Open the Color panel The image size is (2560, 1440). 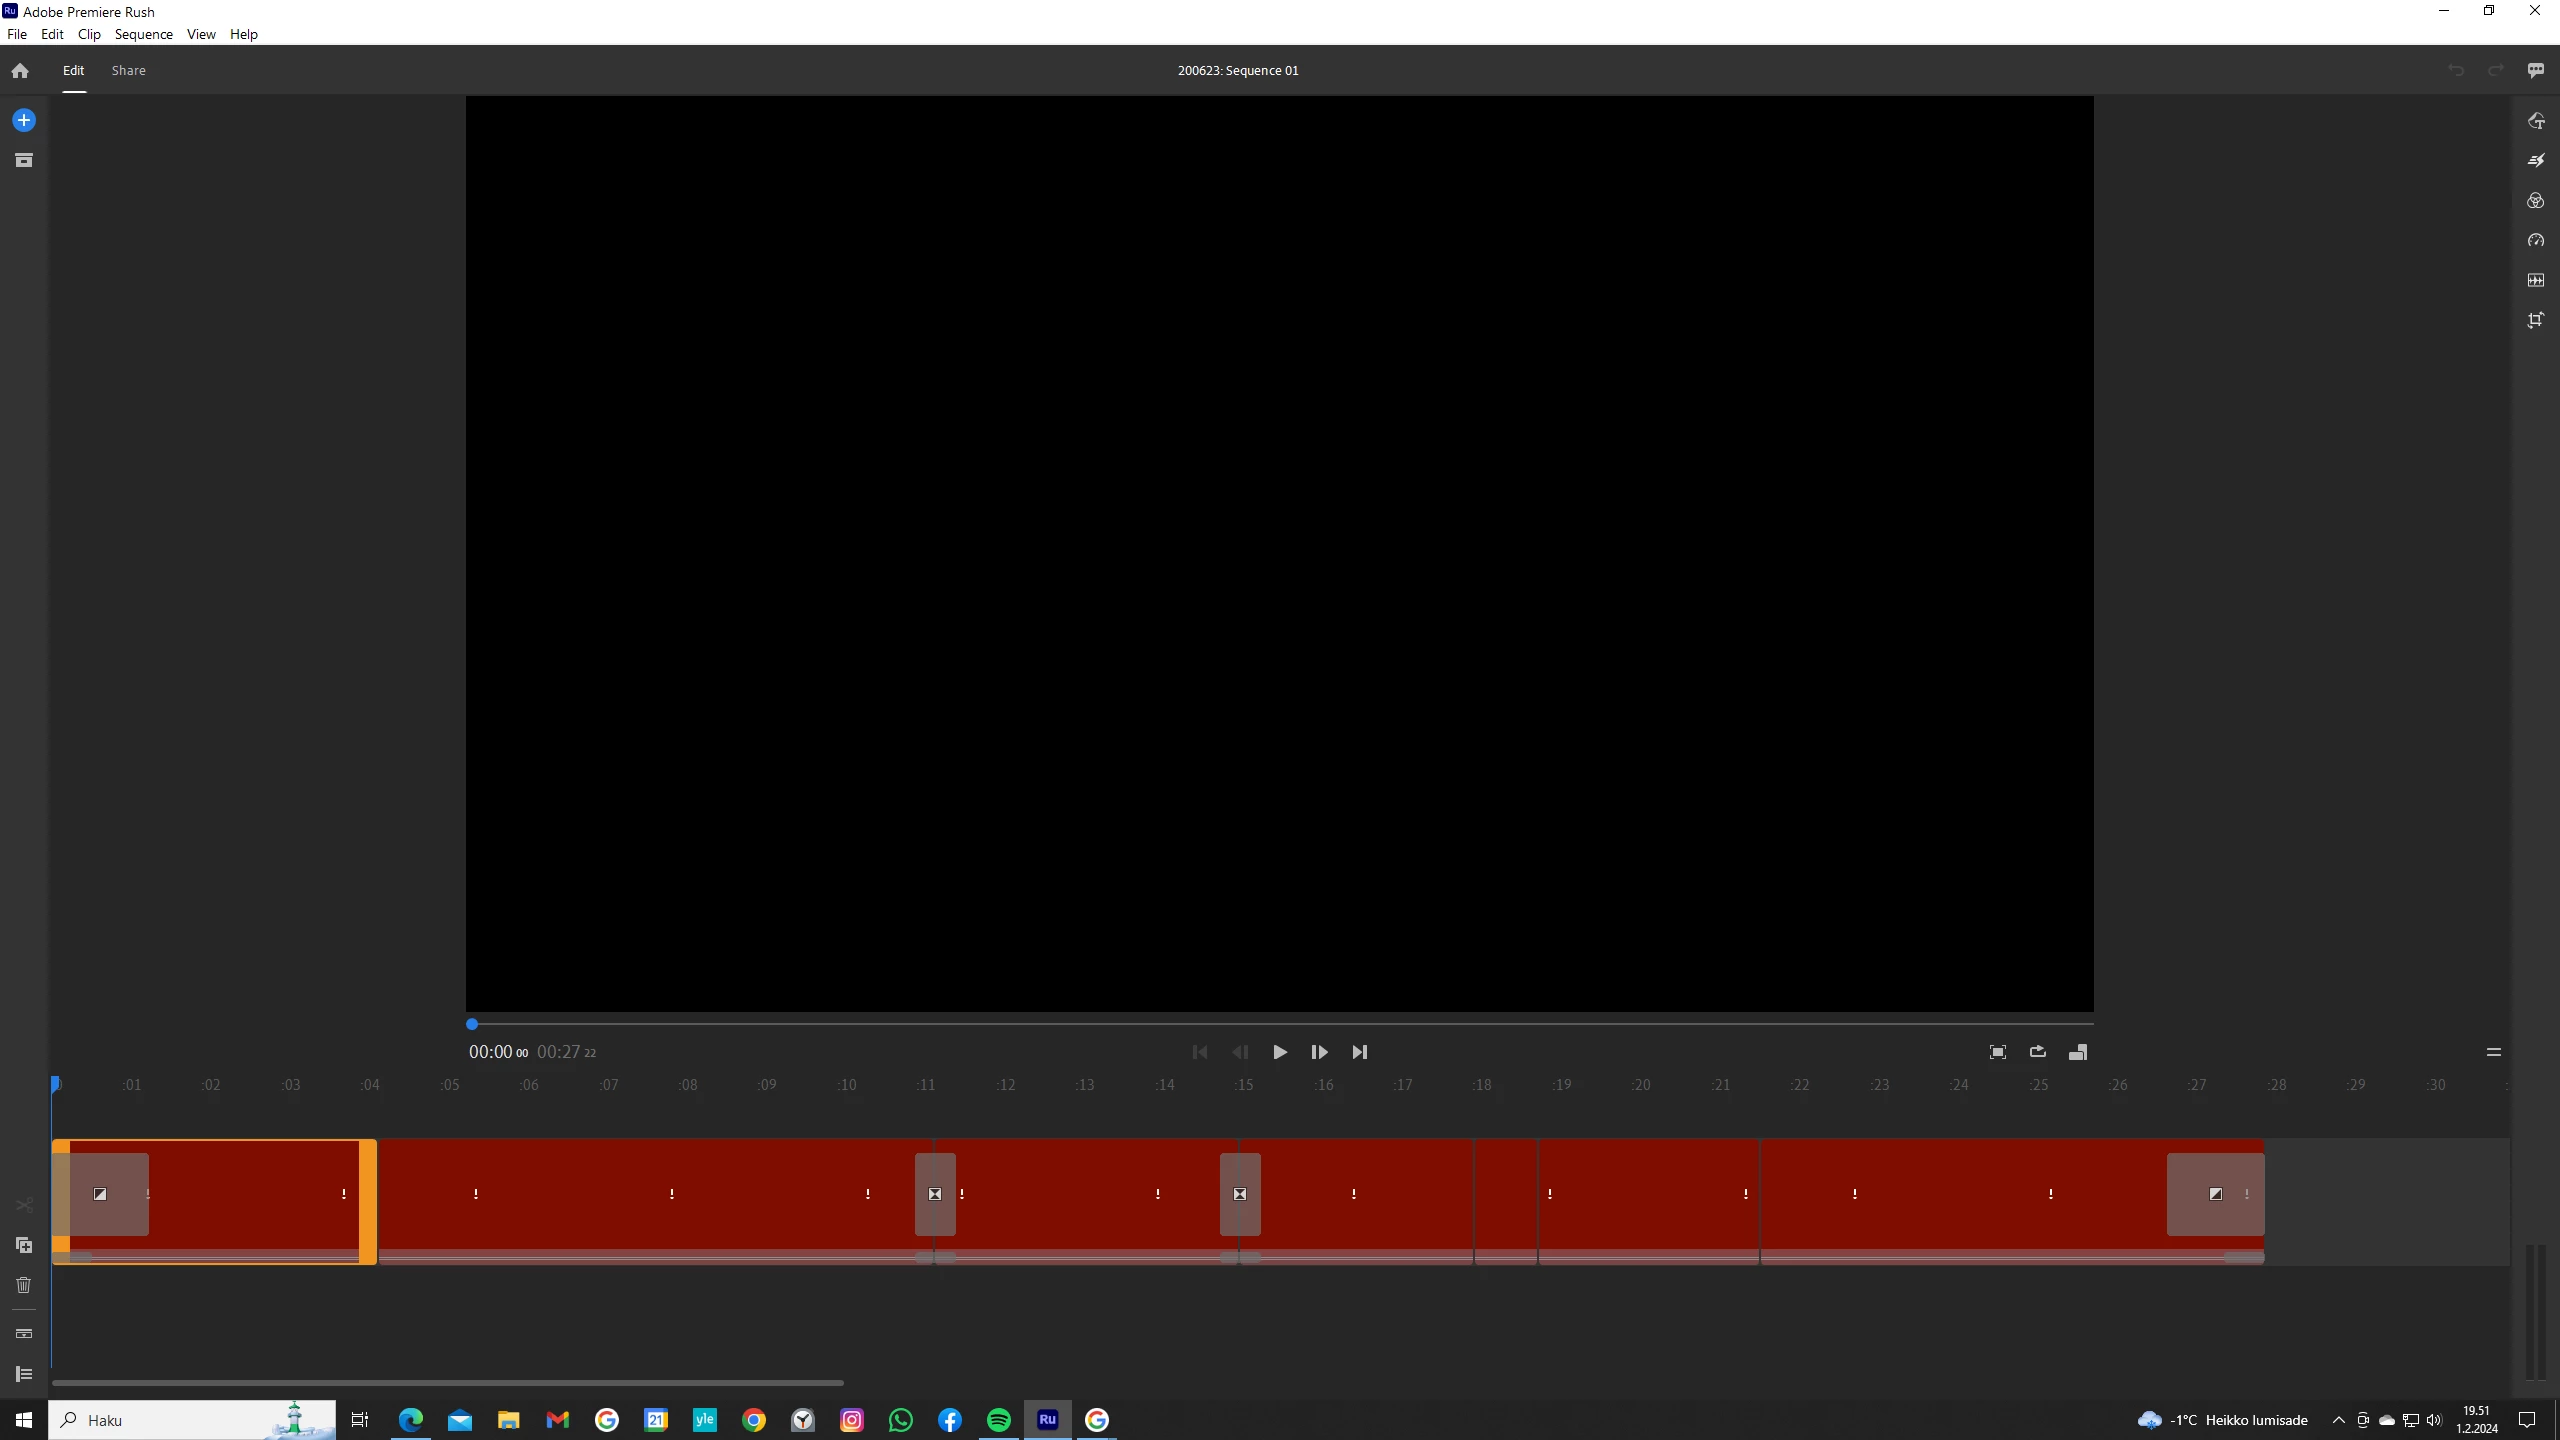click(x=2536, y=201)
